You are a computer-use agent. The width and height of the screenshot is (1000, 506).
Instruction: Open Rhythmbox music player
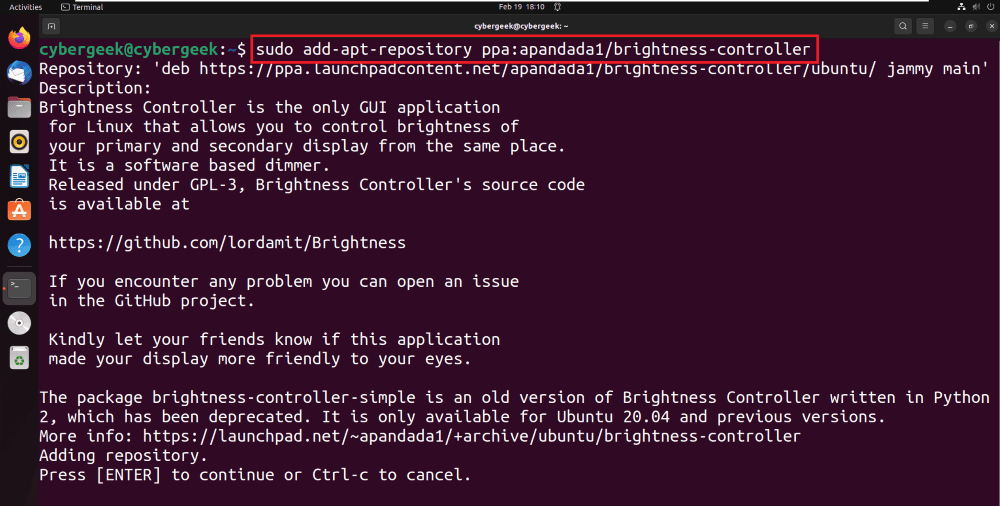tap(19, 142)
